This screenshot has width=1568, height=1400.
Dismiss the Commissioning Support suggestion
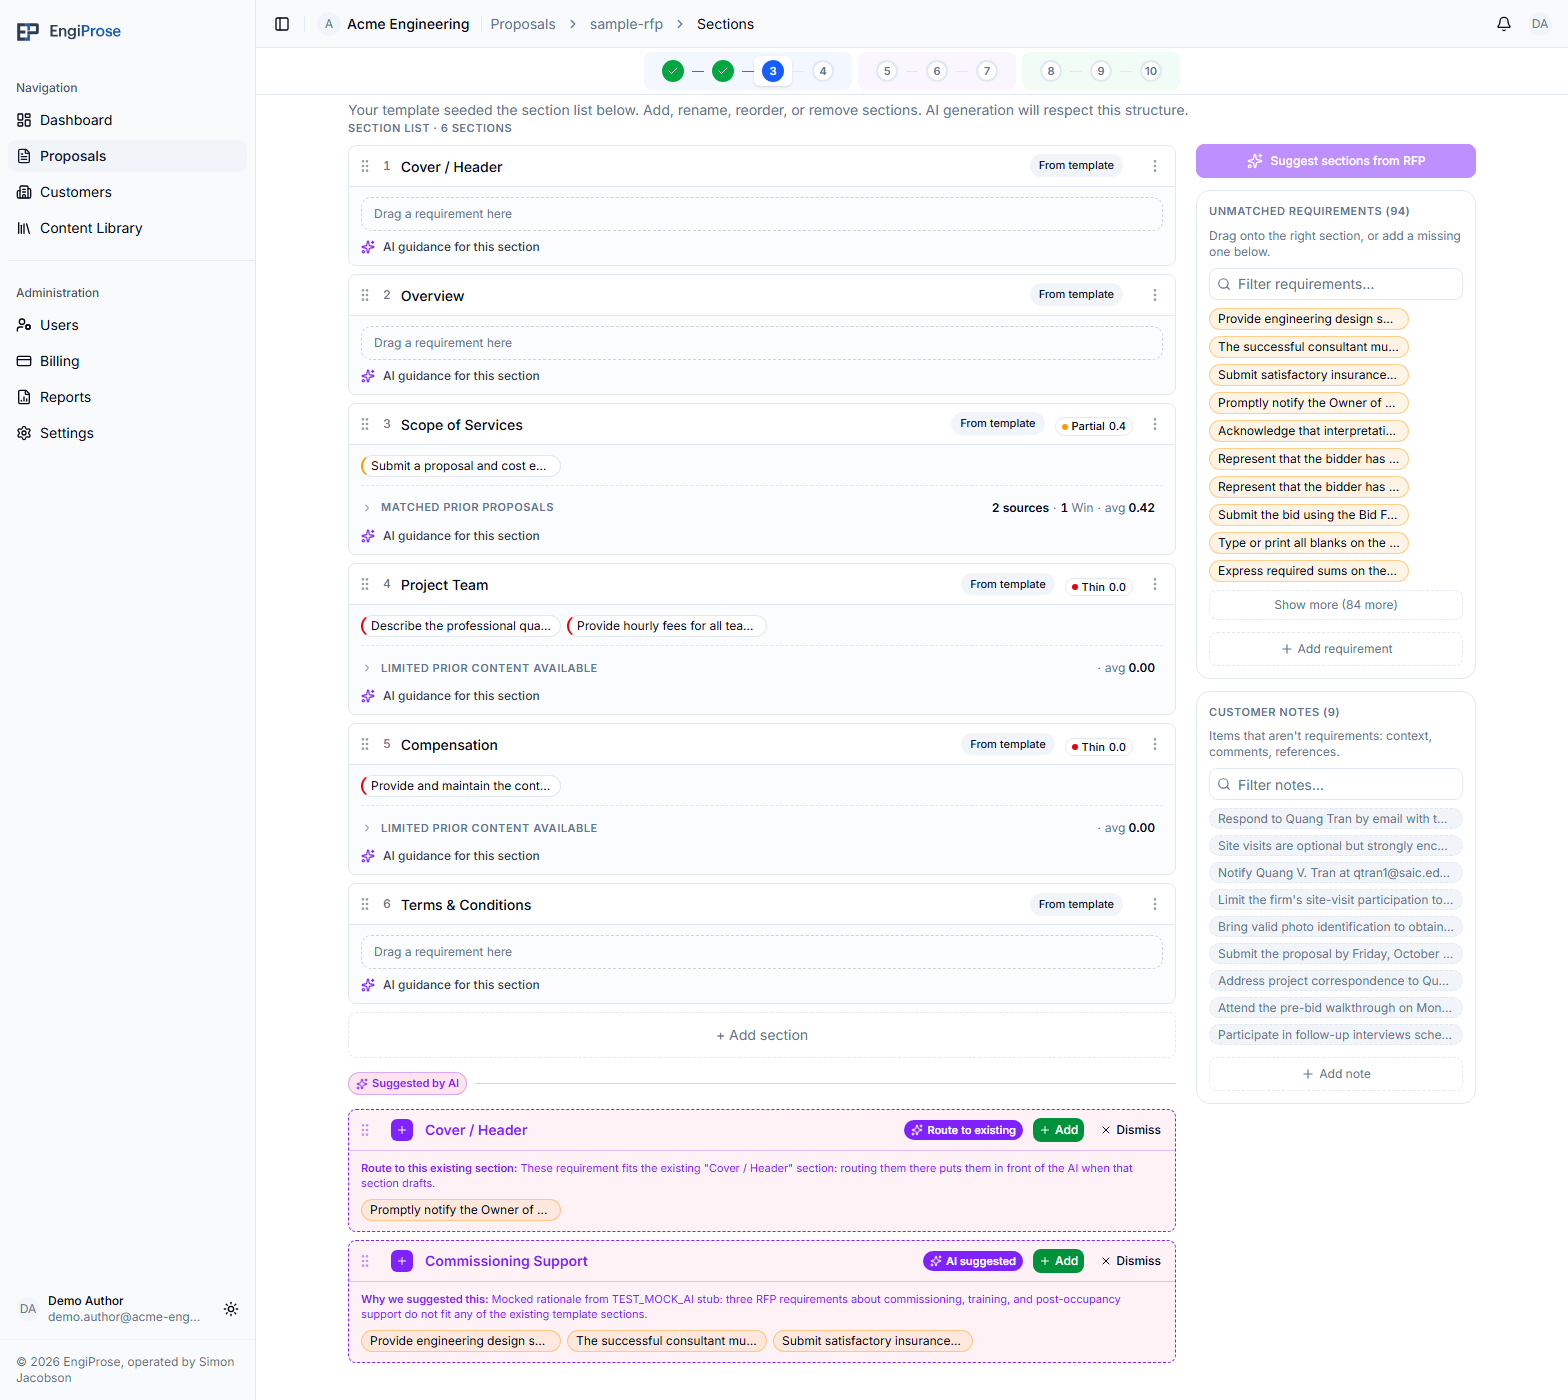click(x=1131, y=1261)
